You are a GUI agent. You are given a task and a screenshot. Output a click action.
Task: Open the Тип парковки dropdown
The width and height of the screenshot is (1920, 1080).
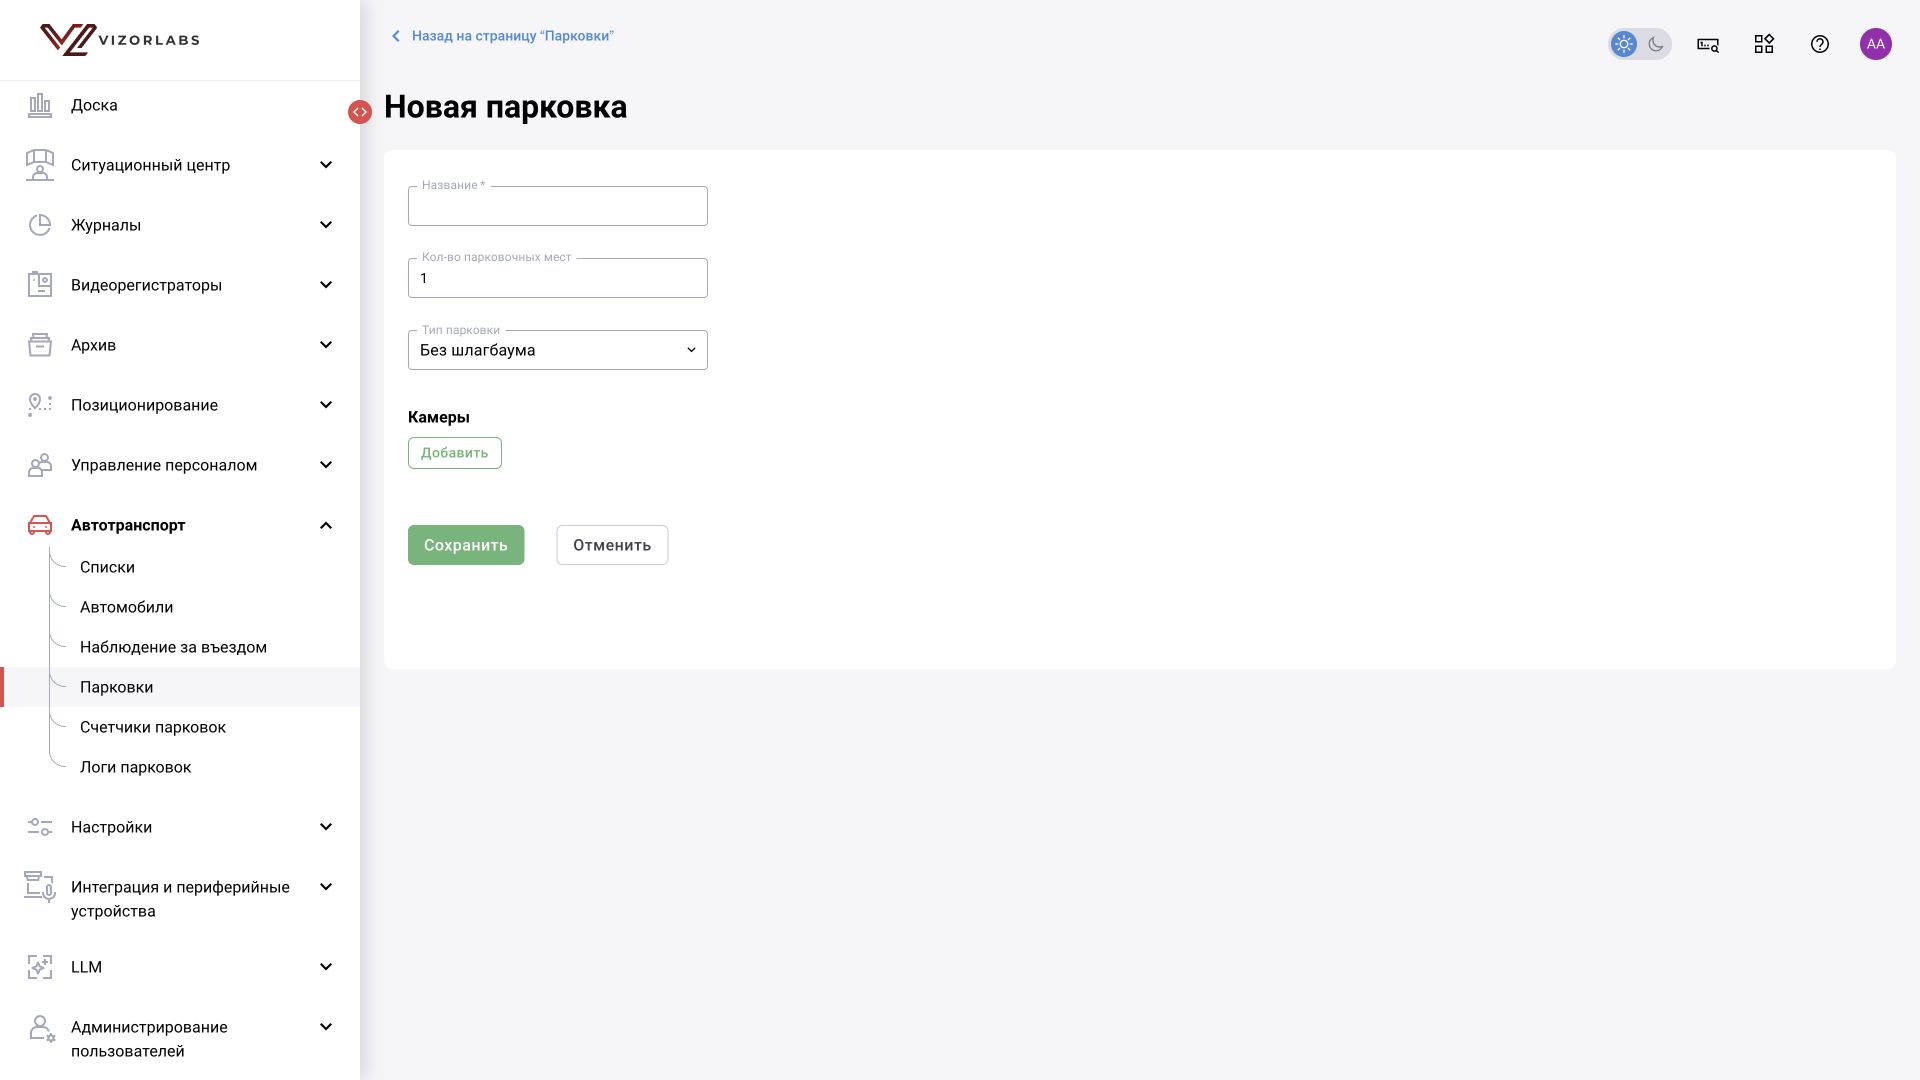[x=558, y=350]
